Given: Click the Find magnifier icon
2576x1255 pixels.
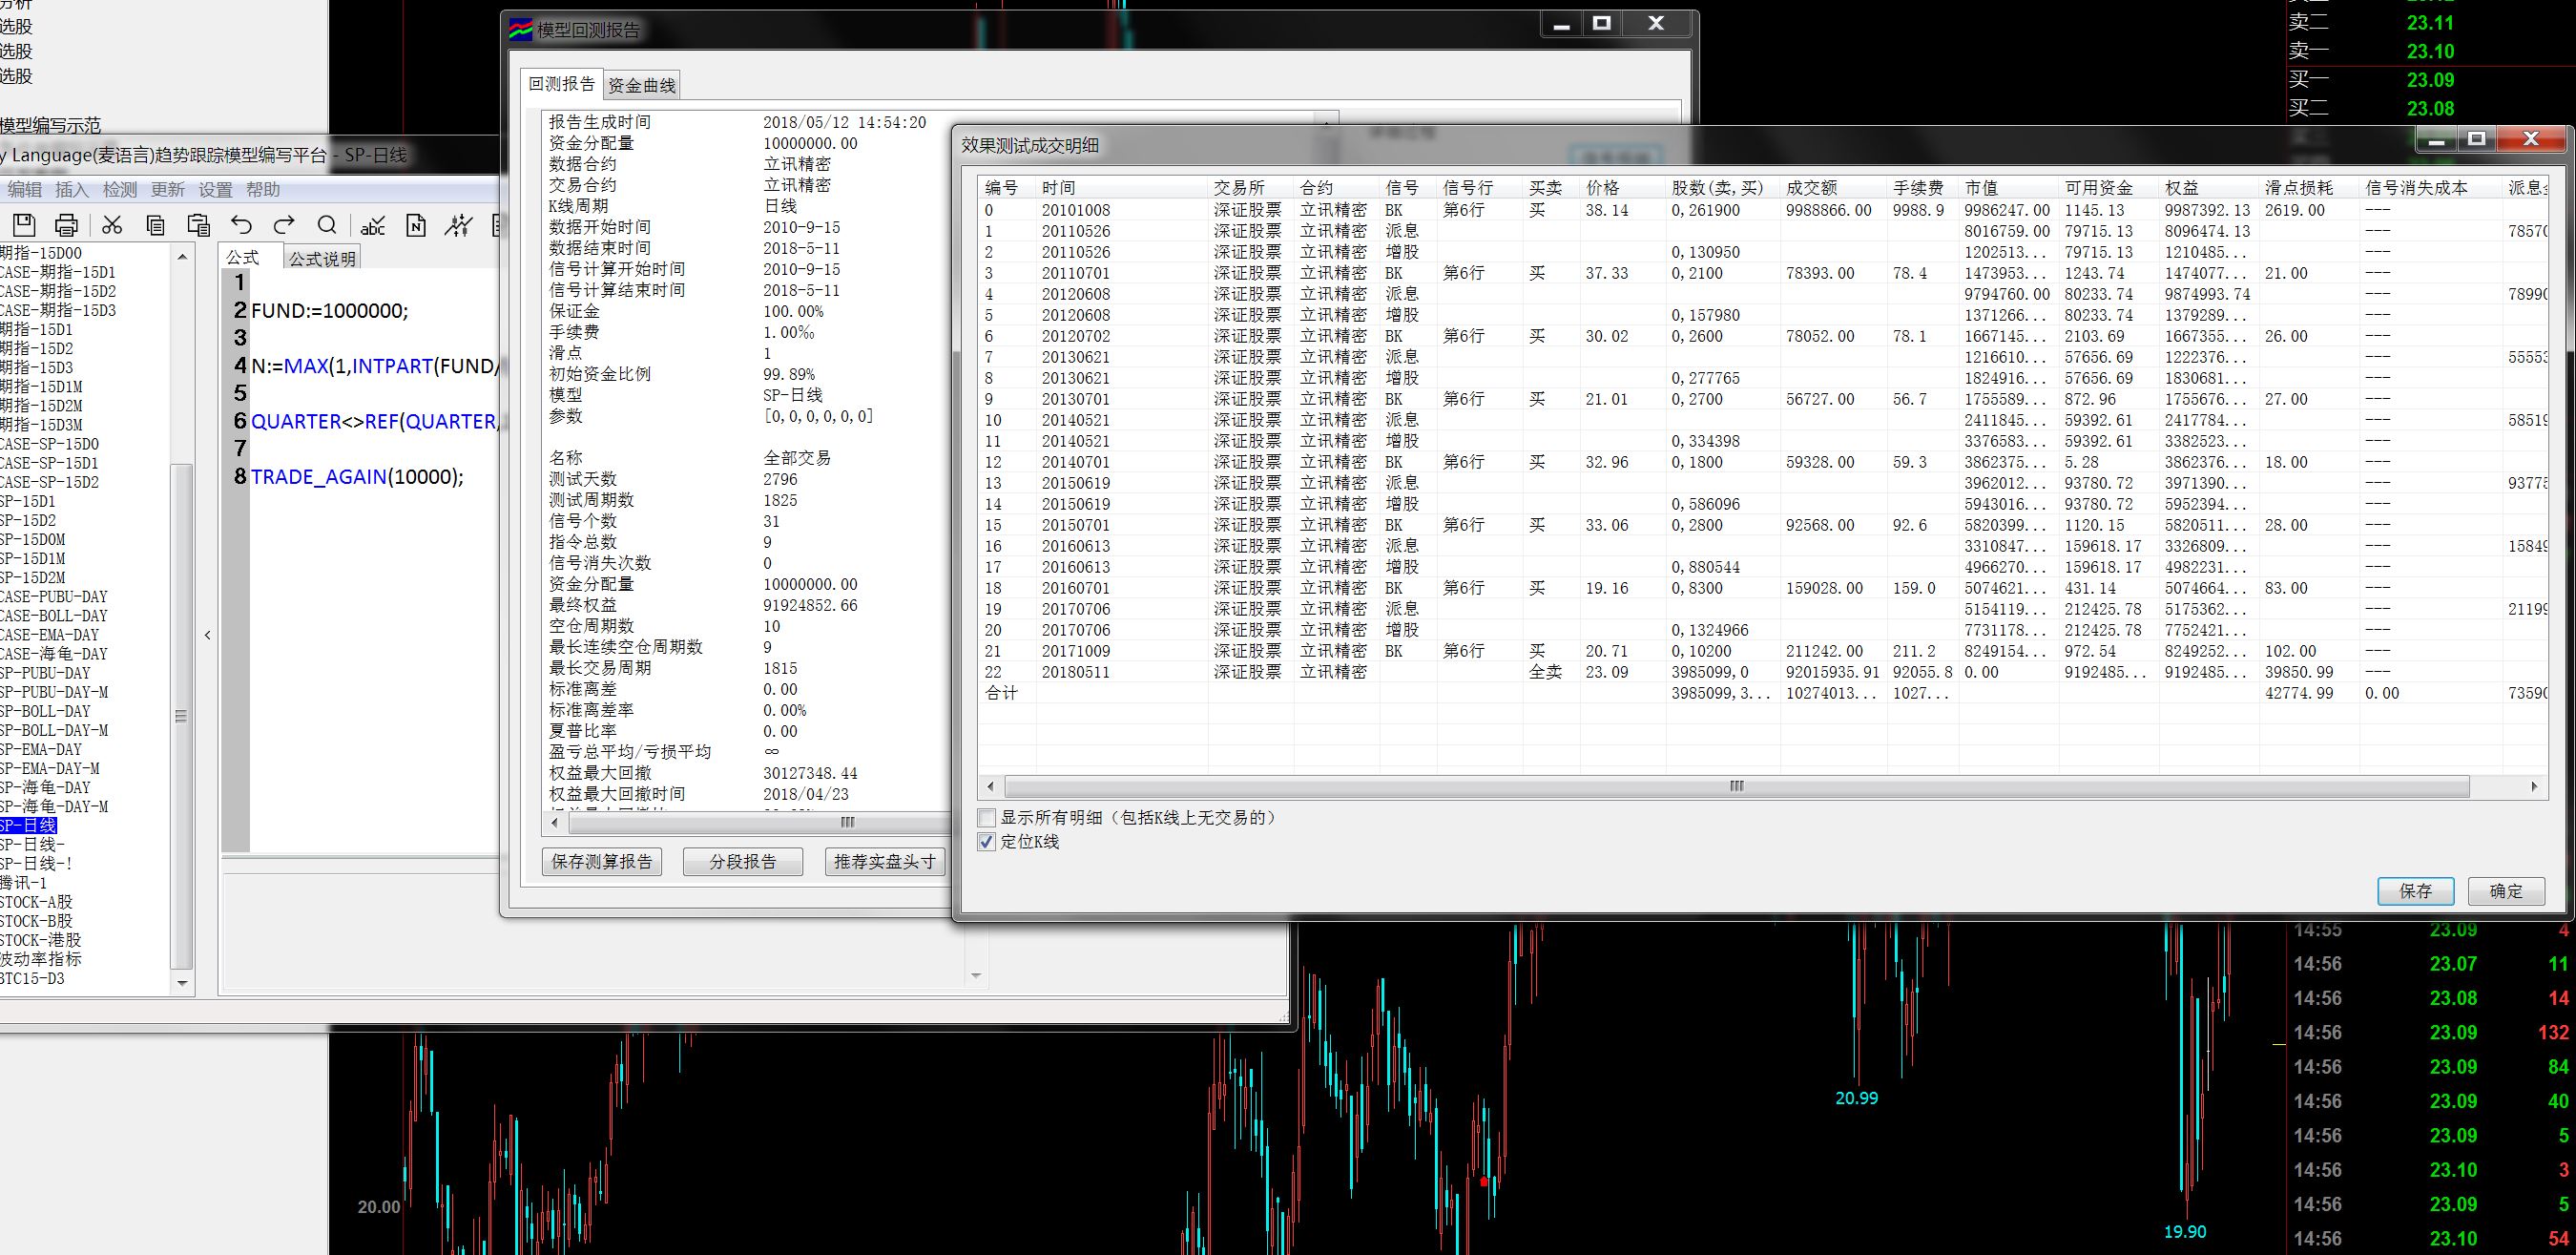Looking at the screenshot, I should (x=327, y=225).
